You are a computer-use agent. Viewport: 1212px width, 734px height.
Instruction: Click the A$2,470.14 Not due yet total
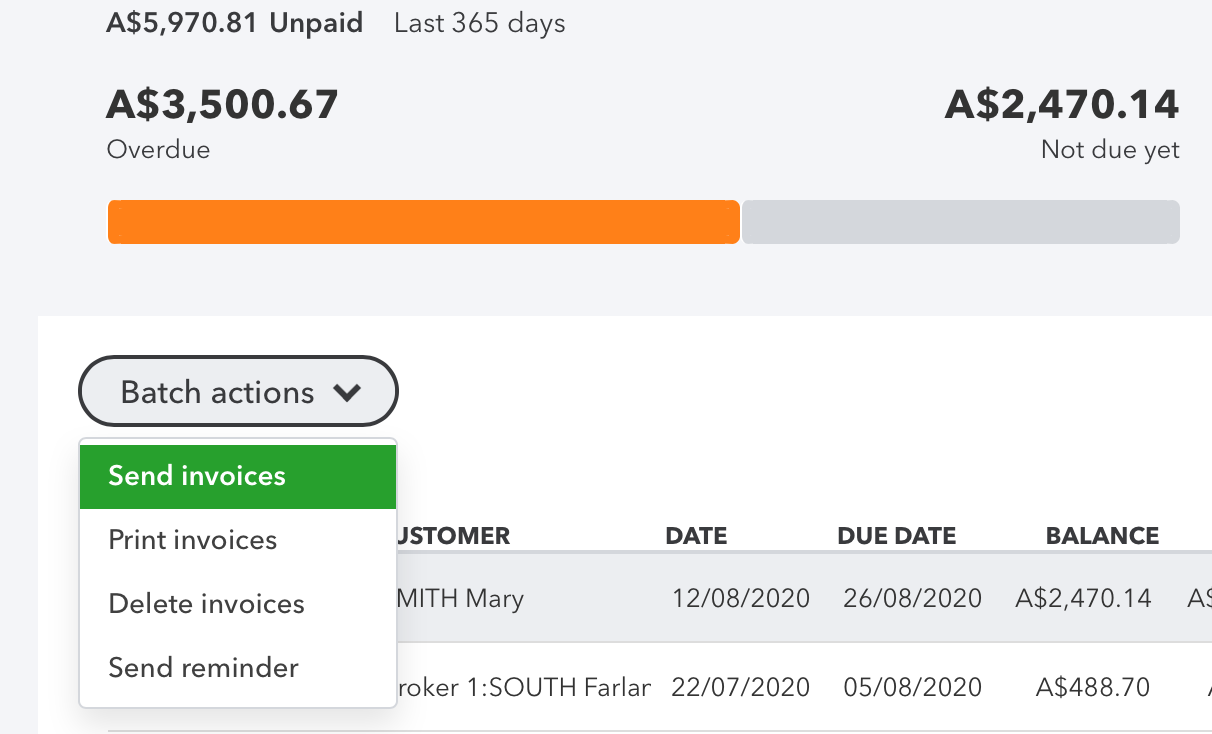click(x=1061, y=105)
